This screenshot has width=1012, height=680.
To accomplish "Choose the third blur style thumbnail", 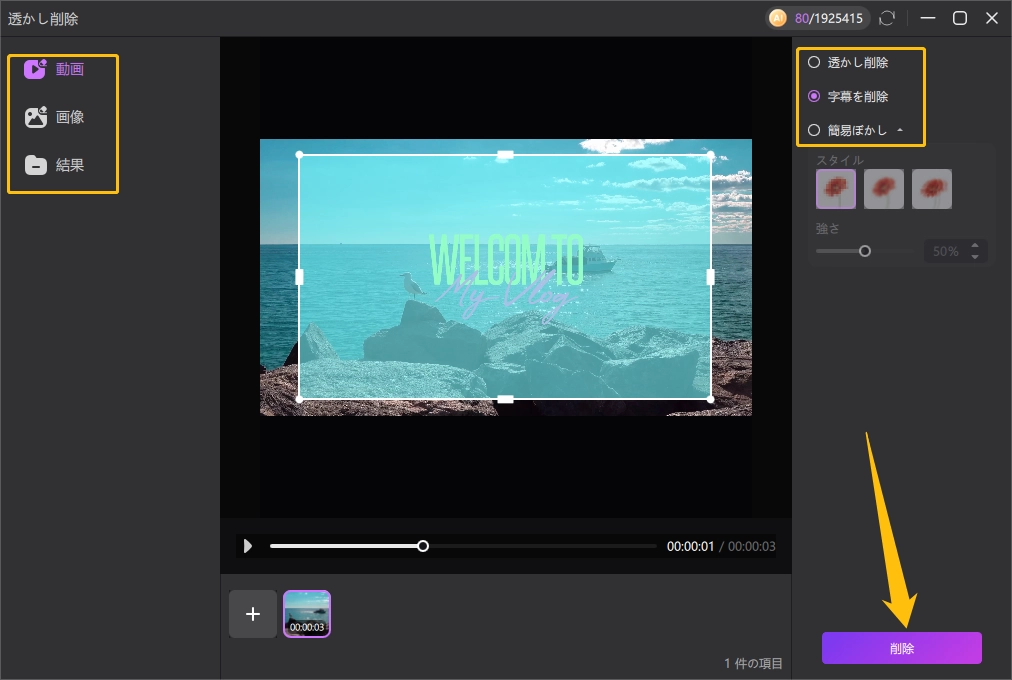I will [931, 189].
